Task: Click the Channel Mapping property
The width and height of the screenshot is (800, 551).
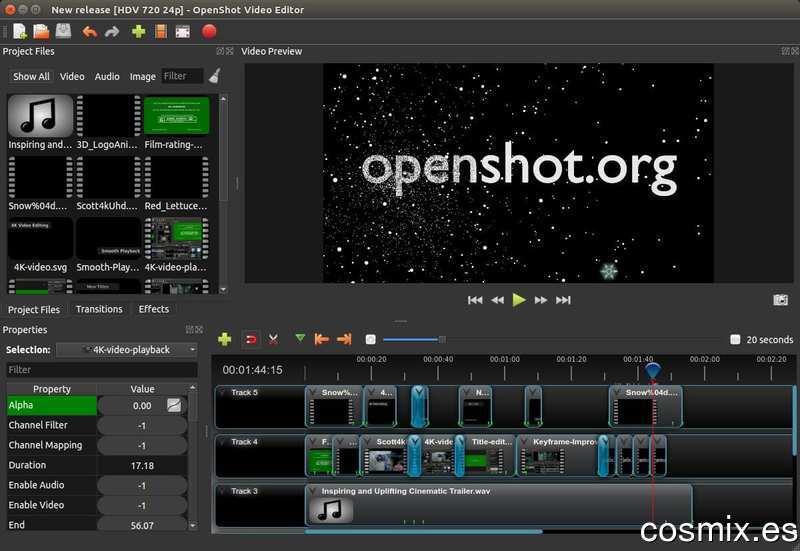Action: 45,445
